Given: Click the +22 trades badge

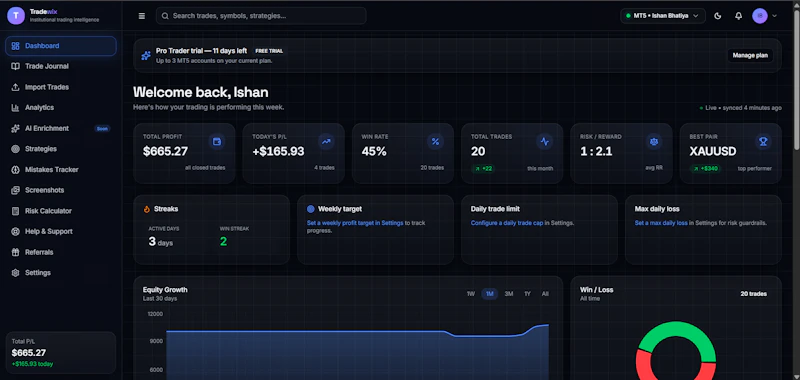Looking at the screenshot, I should click(483, 168).
